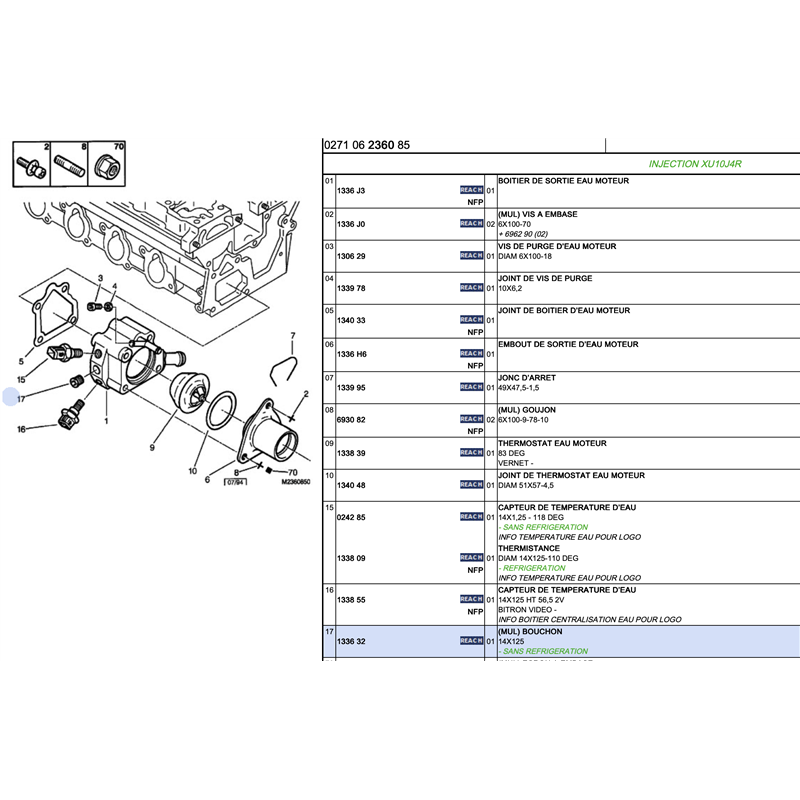Open the nut thumbnail numbered 70
Image resolution: width=800 pixels, height=800 pixels.
click(107, 164)
